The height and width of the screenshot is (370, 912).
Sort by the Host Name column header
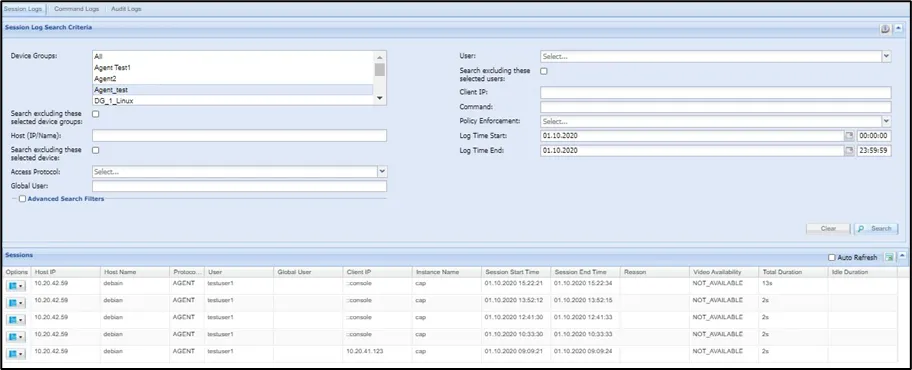coord(136,272)
